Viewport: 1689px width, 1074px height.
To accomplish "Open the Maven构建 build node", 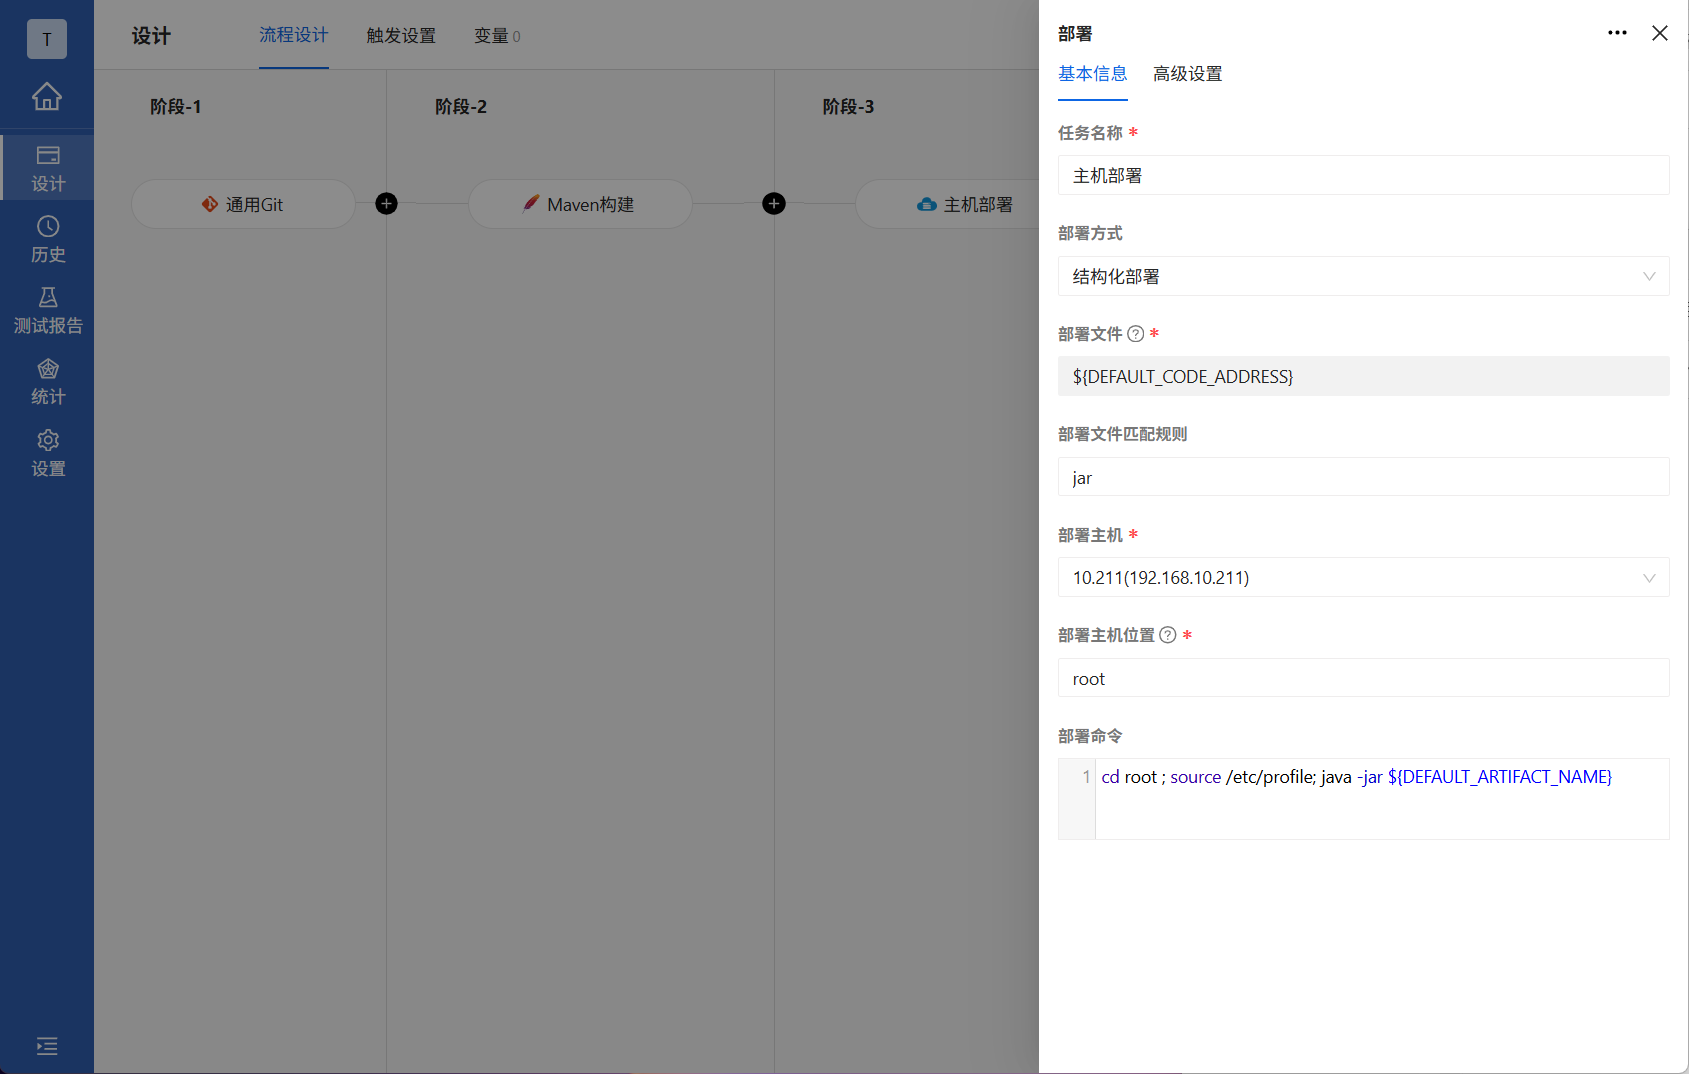I will (580, 204).
